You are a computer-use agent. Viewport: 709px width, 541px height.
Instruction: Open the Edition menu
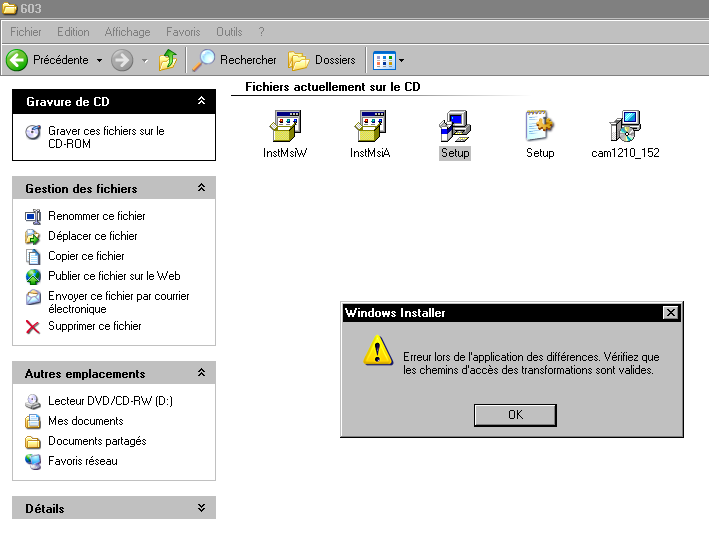73,32
